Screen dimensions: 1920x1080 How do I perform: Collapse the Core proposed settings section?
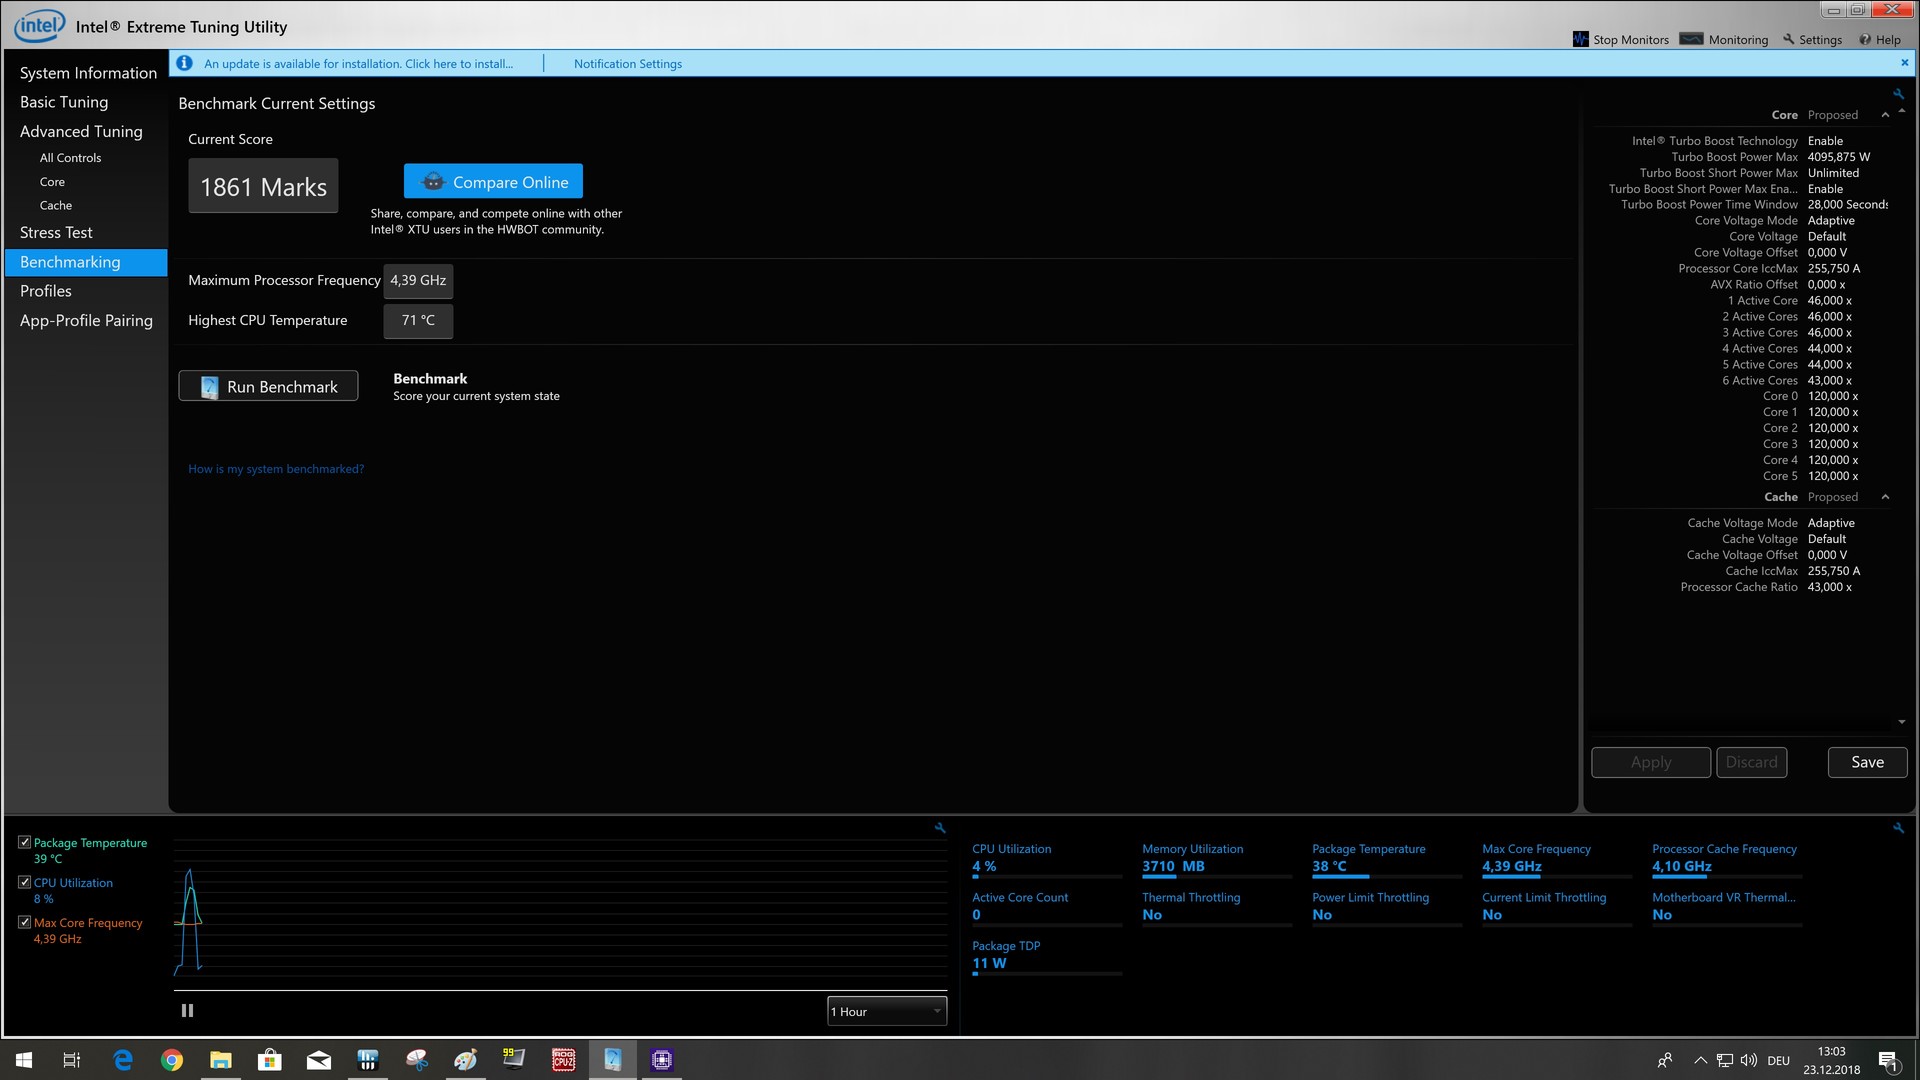1886,115
